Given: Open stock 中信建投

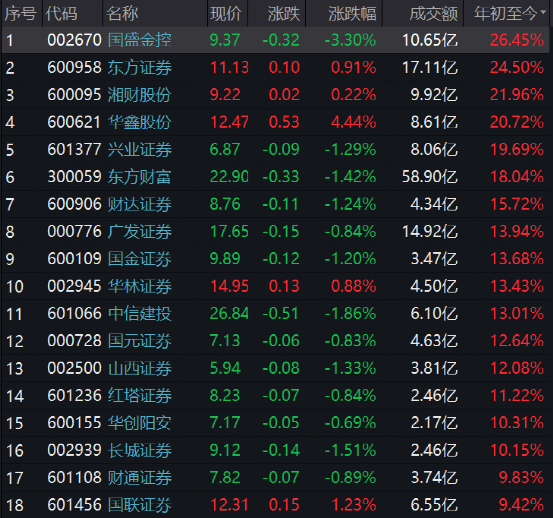Looking at the screenshot, I should [140, 313].
